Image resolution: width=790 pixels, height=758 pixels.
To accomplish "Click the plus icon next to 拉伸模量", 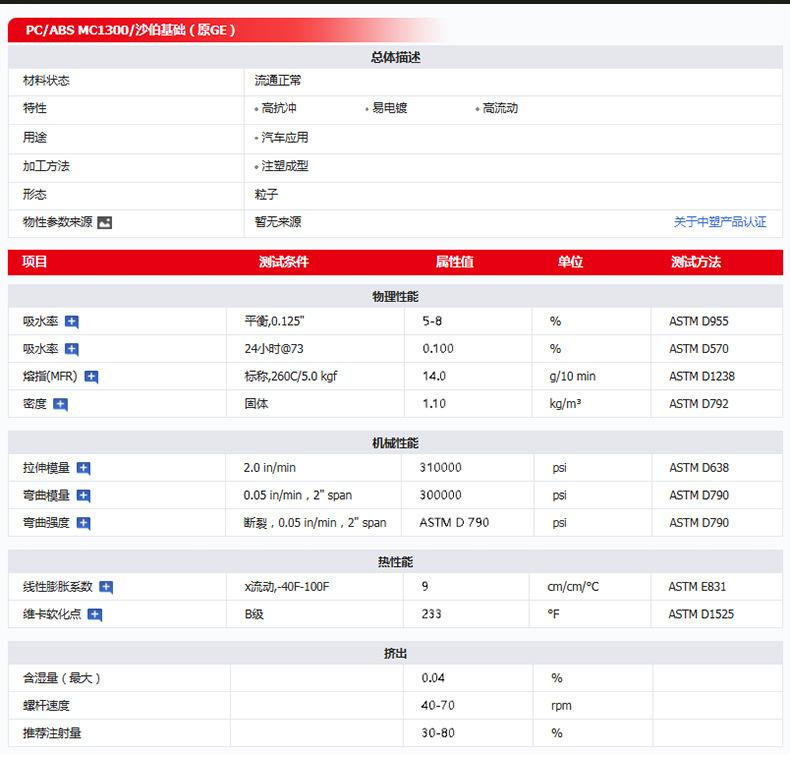I will [x=84, y=468].
